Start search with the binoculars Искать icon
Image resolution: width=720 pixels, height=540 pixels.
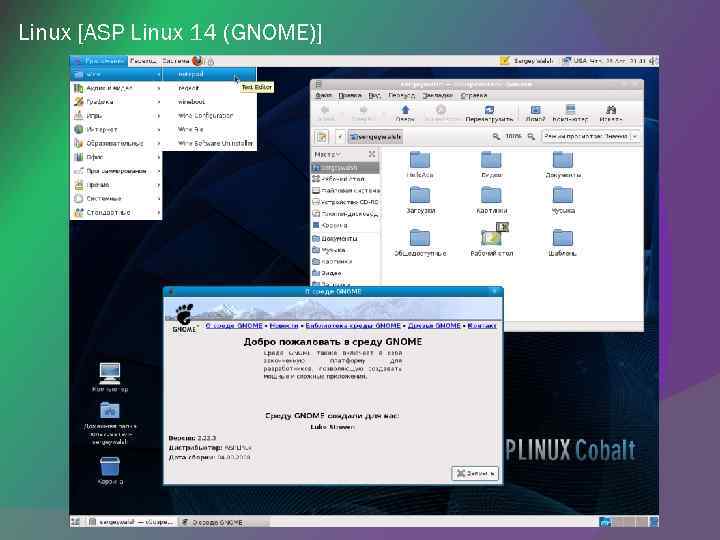(x=611, y=113)
